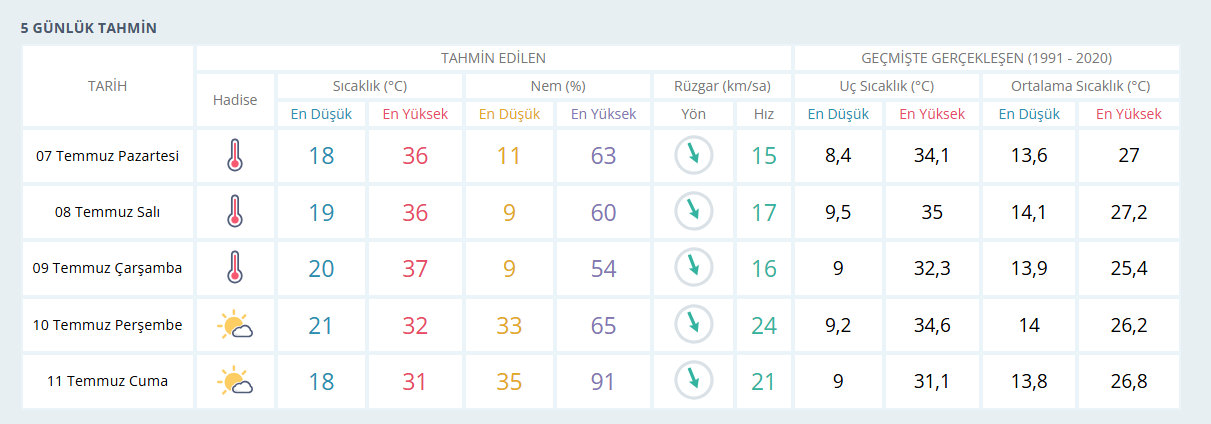Click the Uç Sıcaklık (°C) header
Screen dimensions: 1211x424
(x=887, y=86)
